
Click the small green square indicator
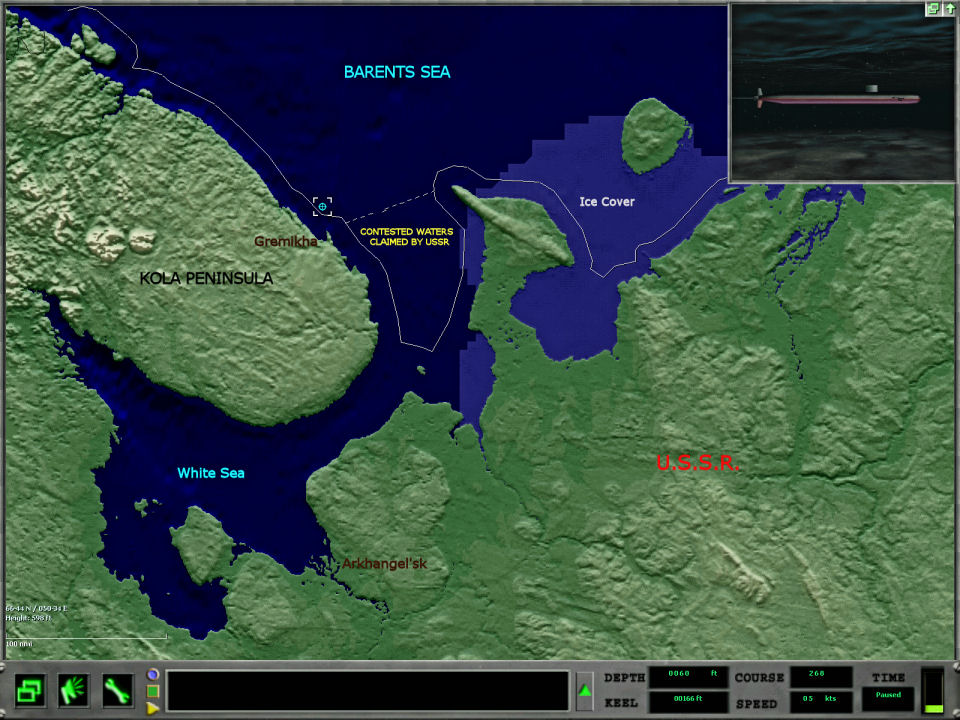pyautogui.click(x=153, y=691)
